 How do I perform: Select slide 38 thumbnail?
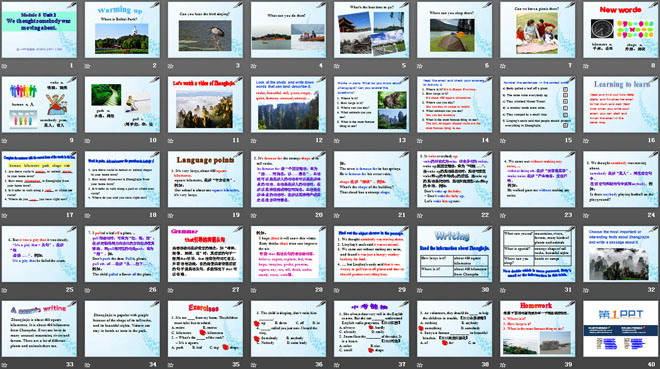tap(455, 329)
